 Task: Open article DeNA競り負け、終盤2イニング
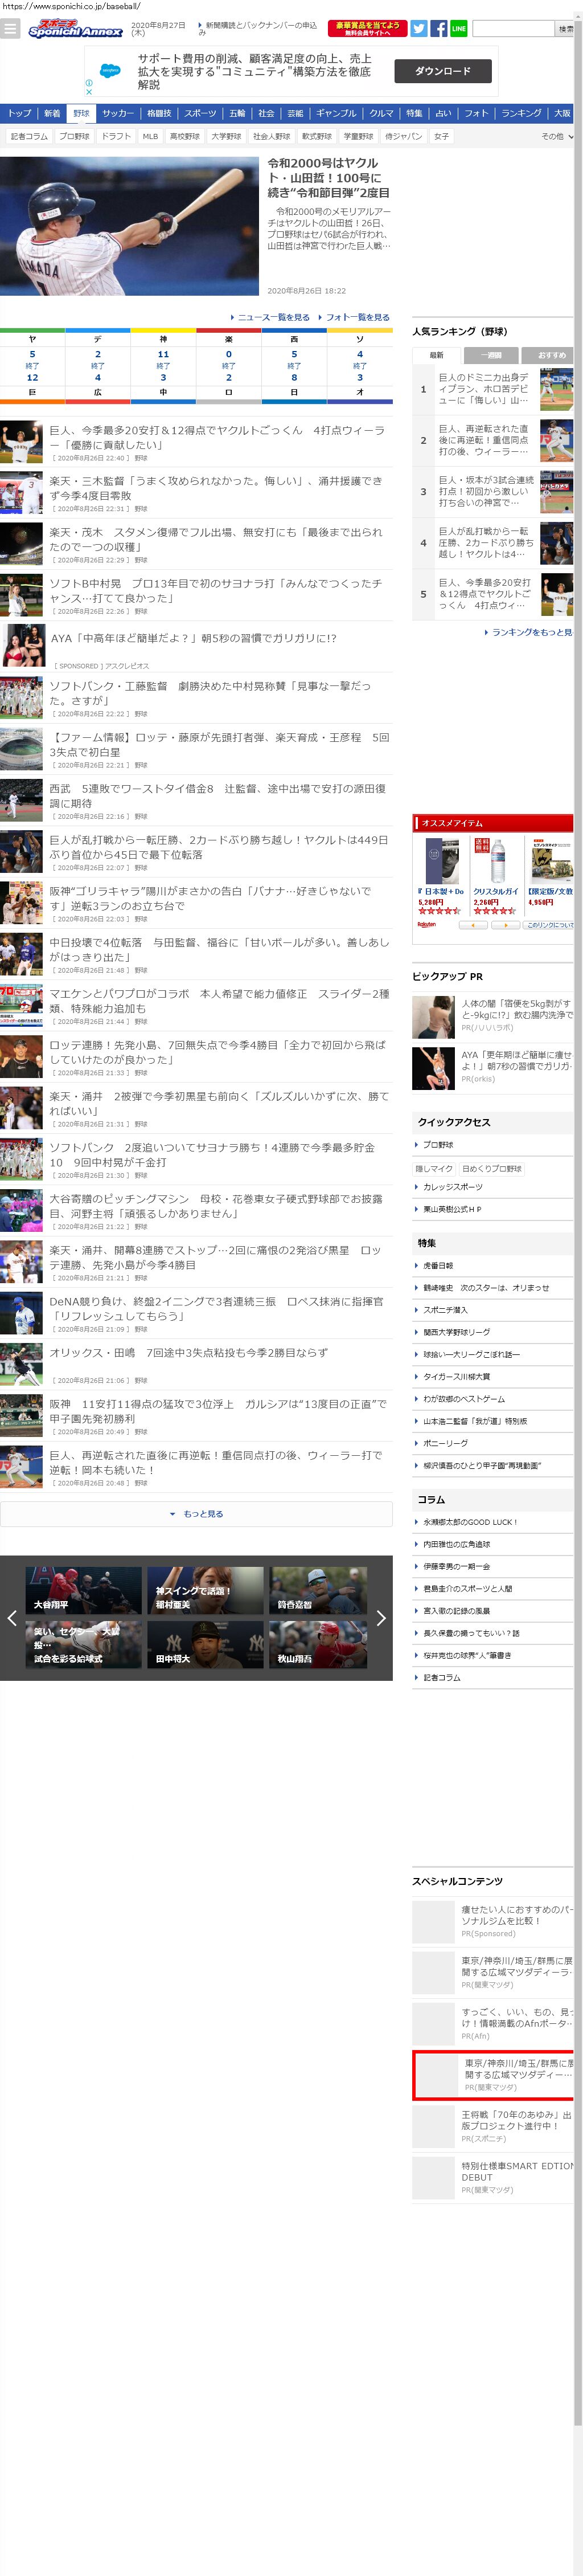216,1308
